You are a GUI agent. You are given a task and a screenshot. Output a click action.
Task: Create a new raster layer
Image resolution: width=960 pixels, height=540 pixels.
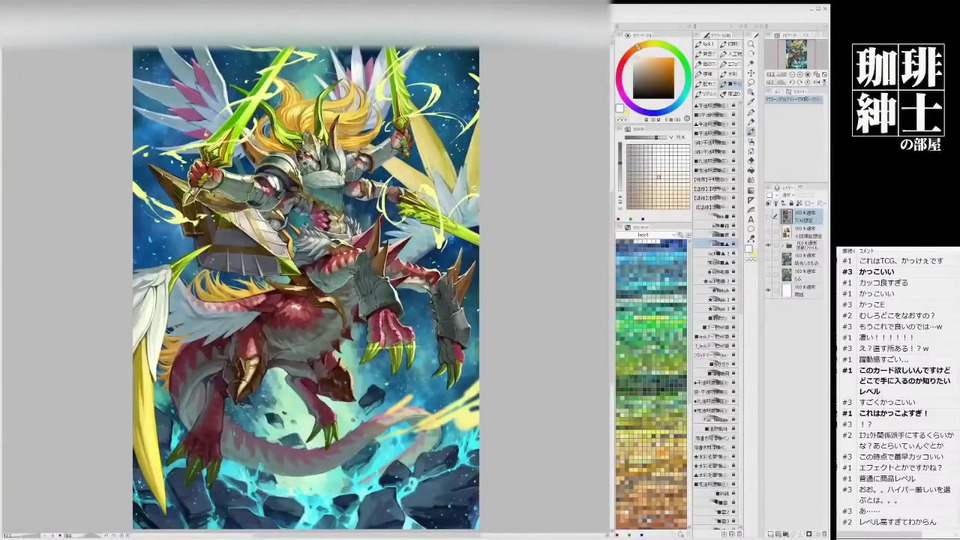[x=770, y=534]
